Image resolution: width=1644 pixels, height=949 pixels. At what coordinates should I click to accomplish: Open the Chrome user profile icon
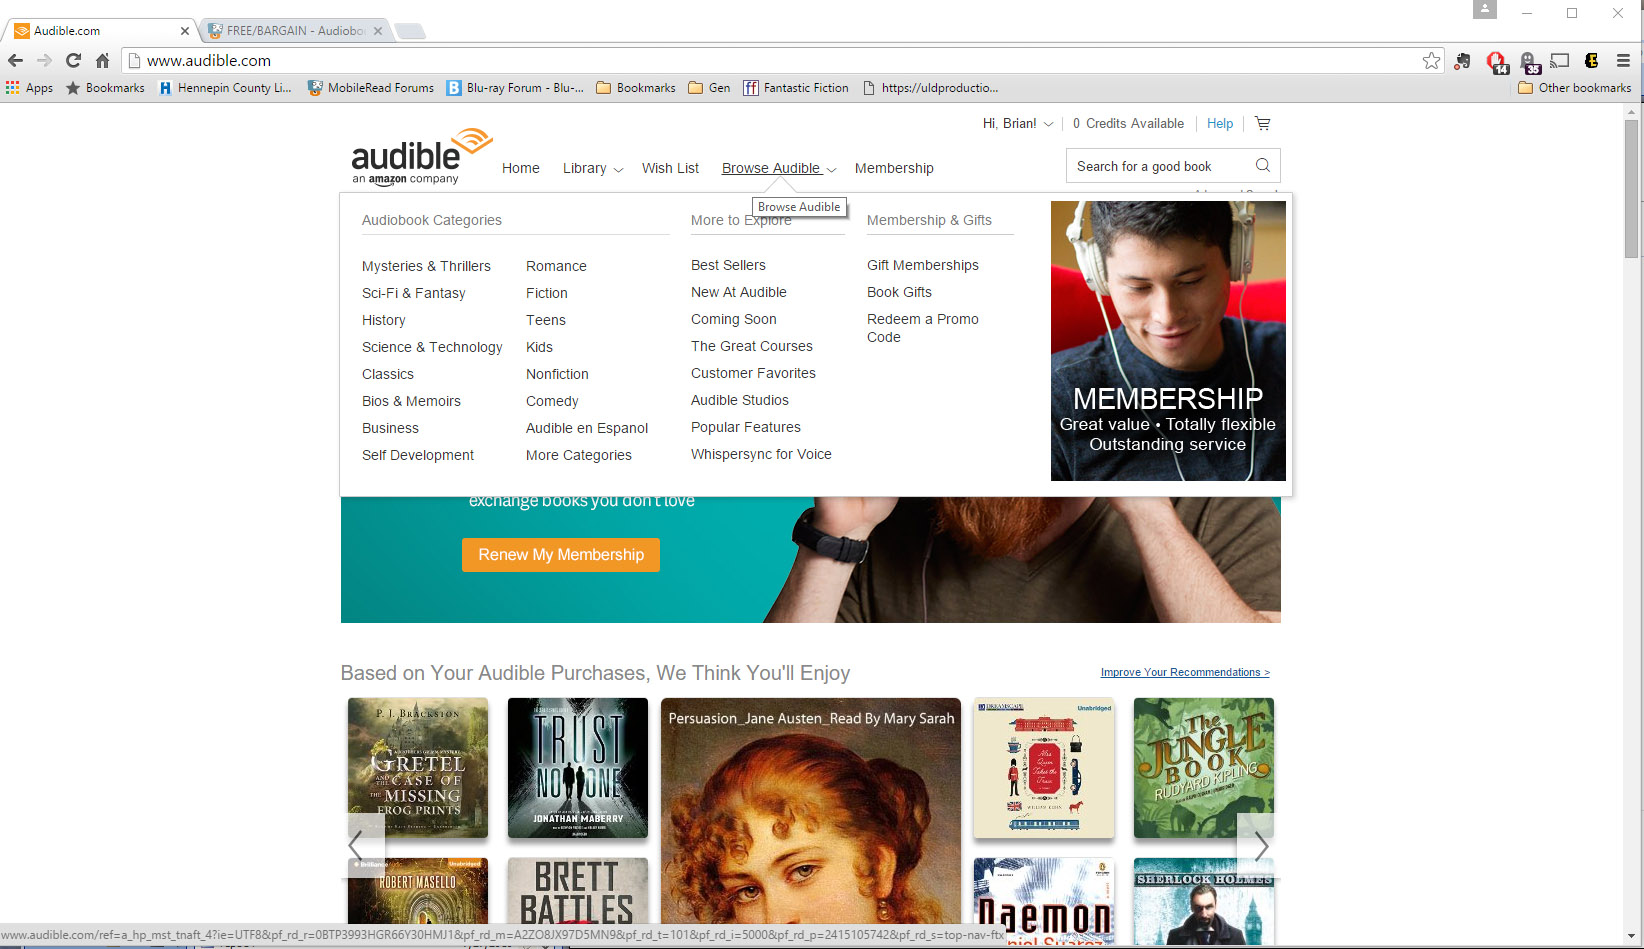click(x=1485, y=9)
